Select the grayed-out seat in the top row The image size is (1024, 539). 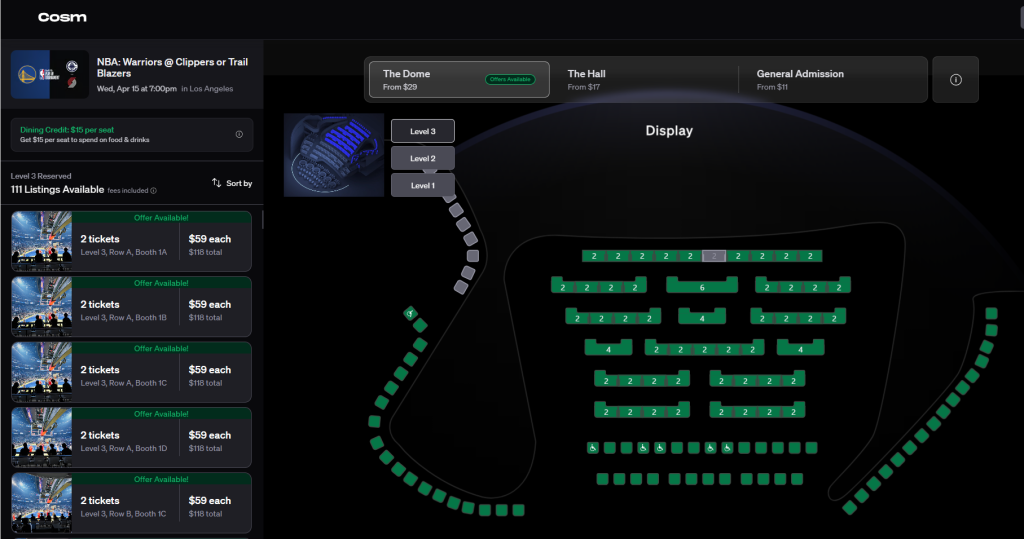(x=713, y=256)
